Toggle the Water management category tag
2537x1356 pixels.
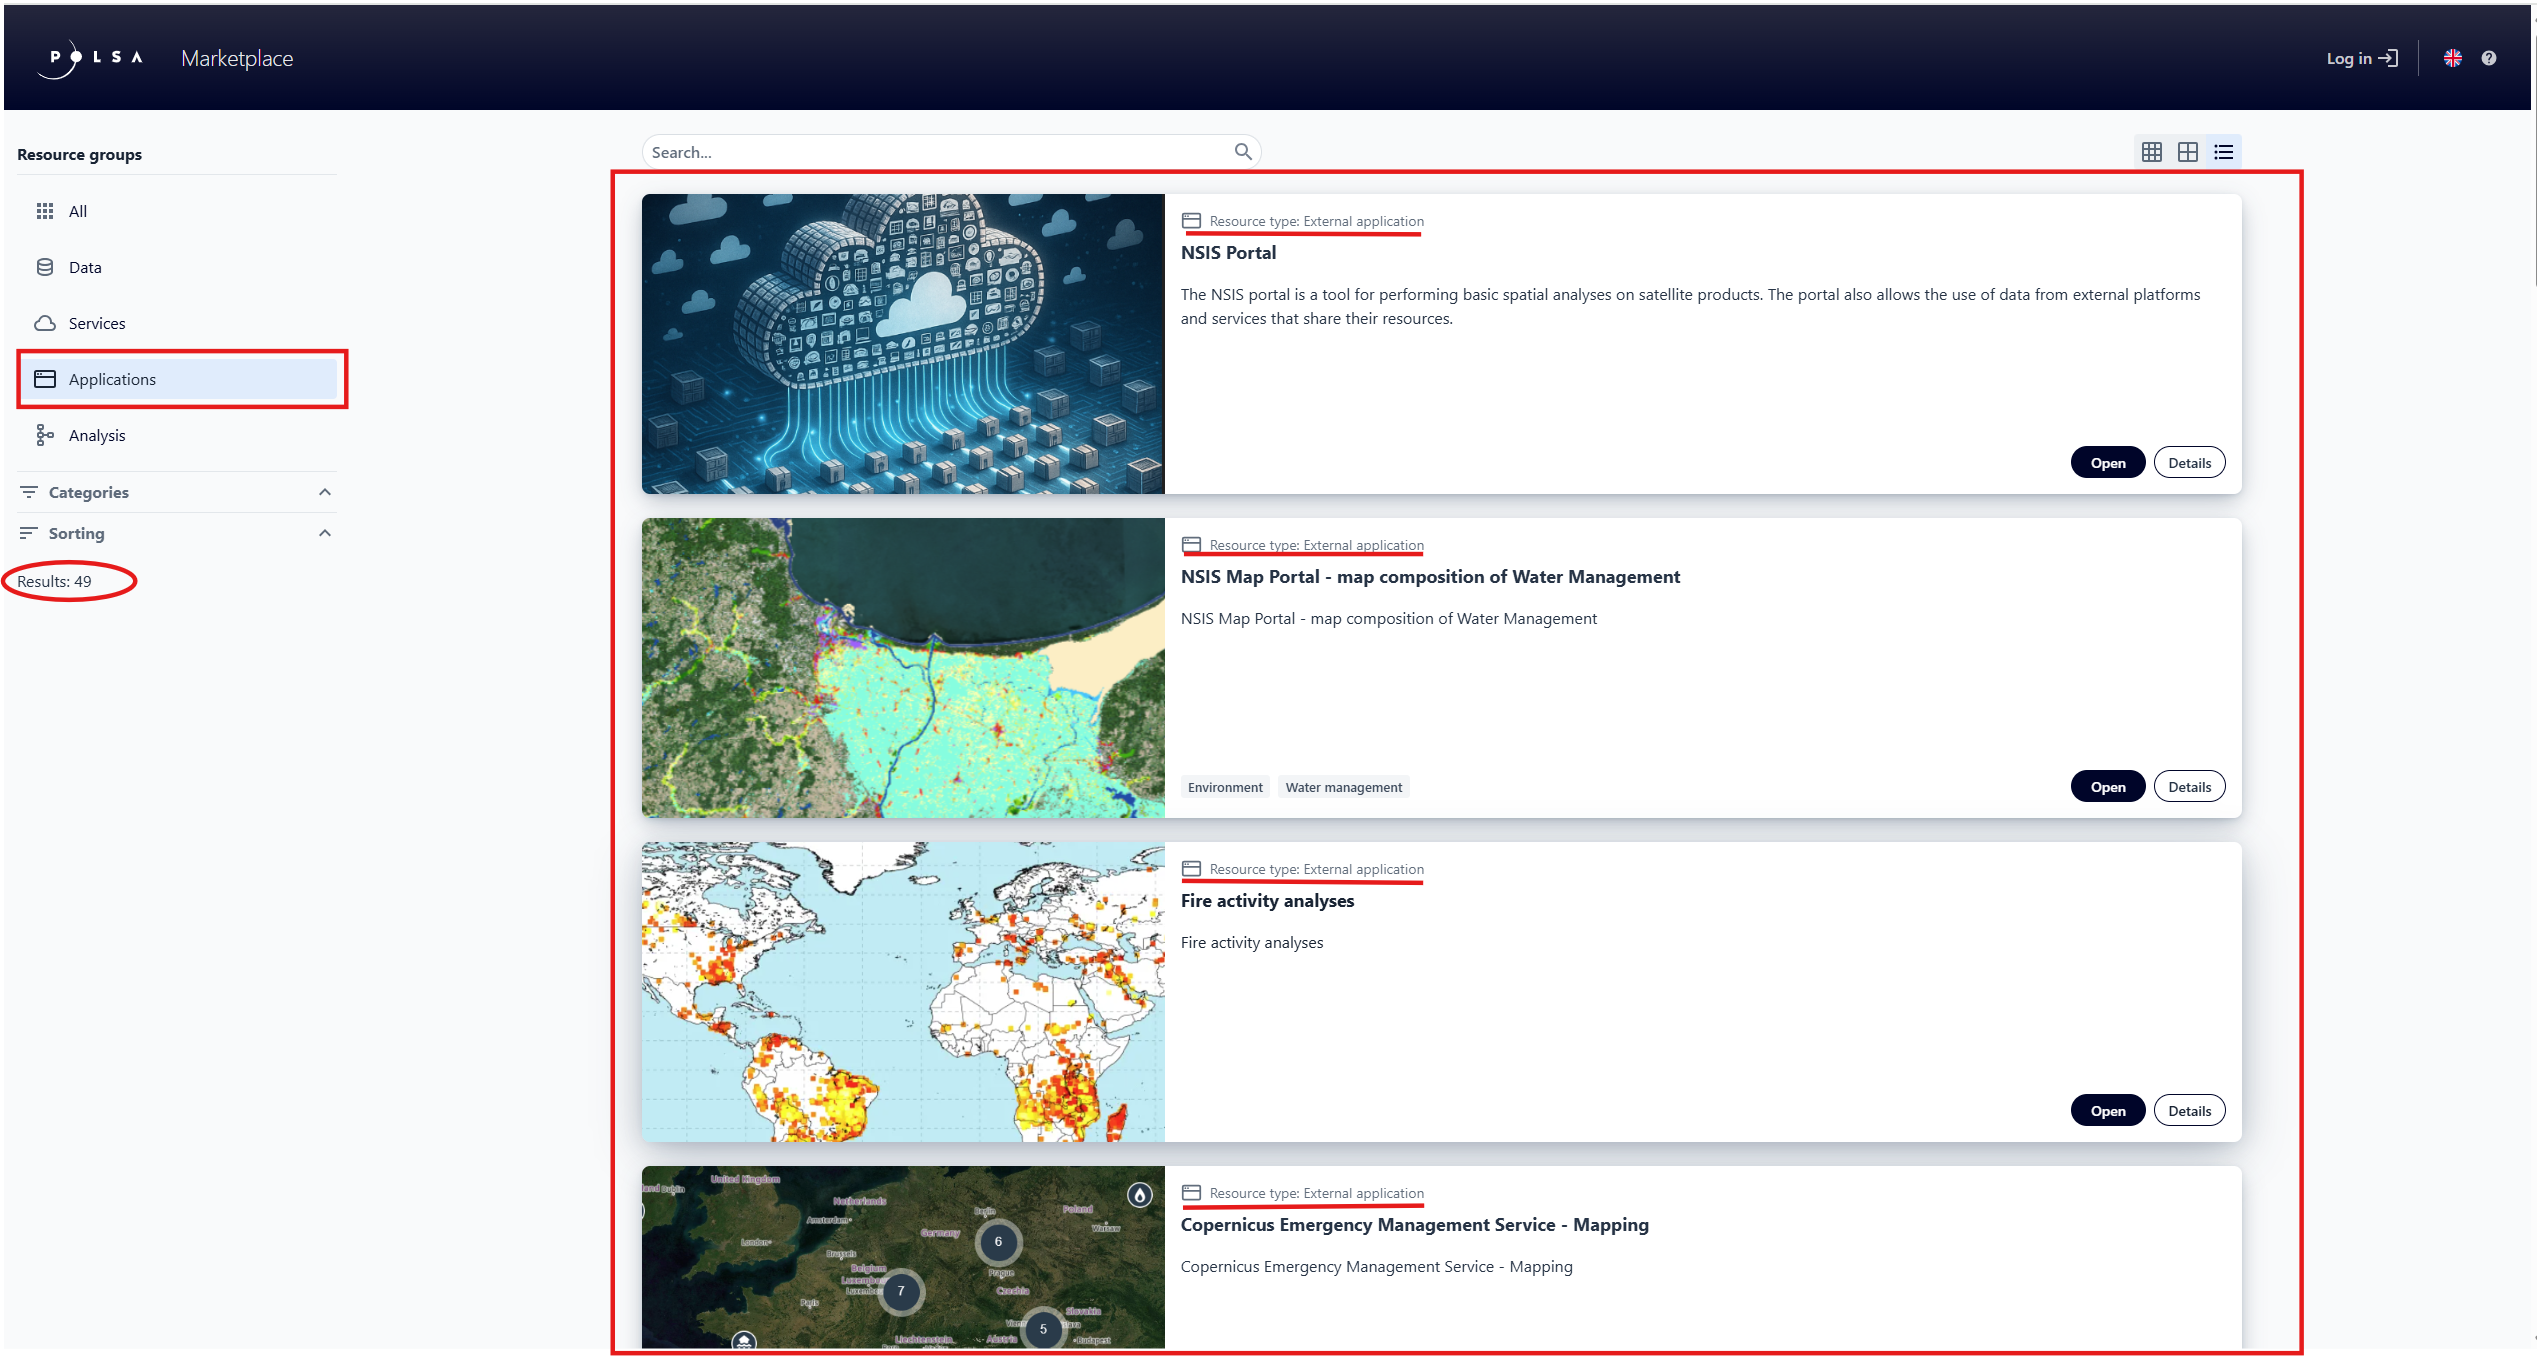(x=1343, y=787)
